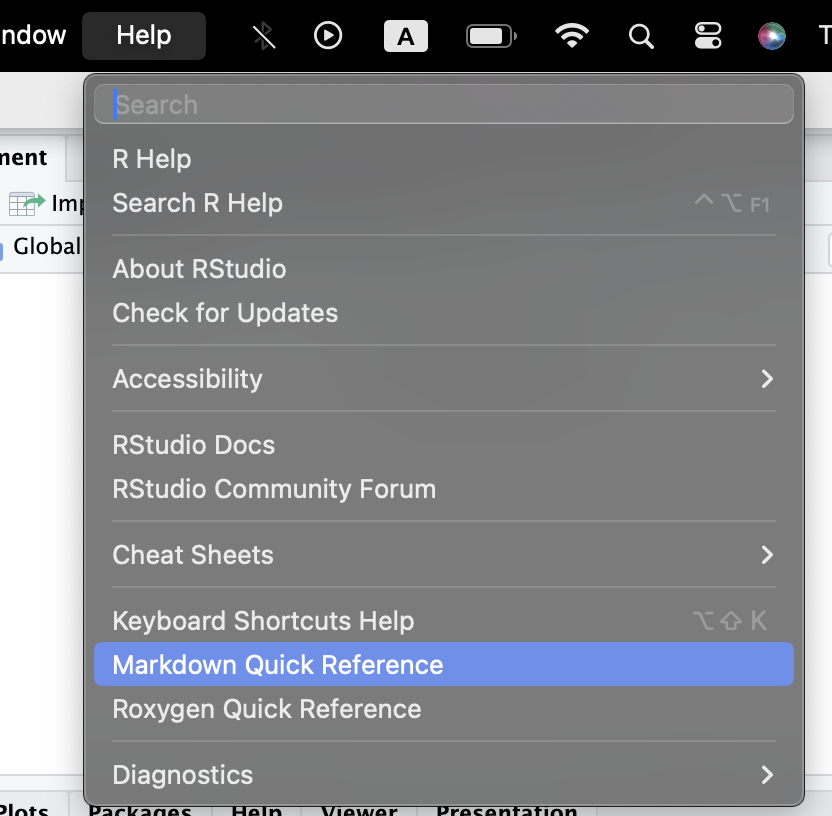Image resolution: width=832 pixels, height=816 pixels.
Task: Open Keyboard Shortcuts Help
Action: point(444,621)
